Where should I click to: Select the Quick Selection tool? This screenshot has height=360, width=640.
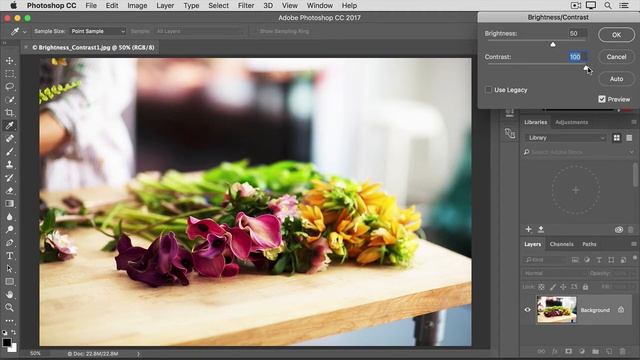click(9, 100)
